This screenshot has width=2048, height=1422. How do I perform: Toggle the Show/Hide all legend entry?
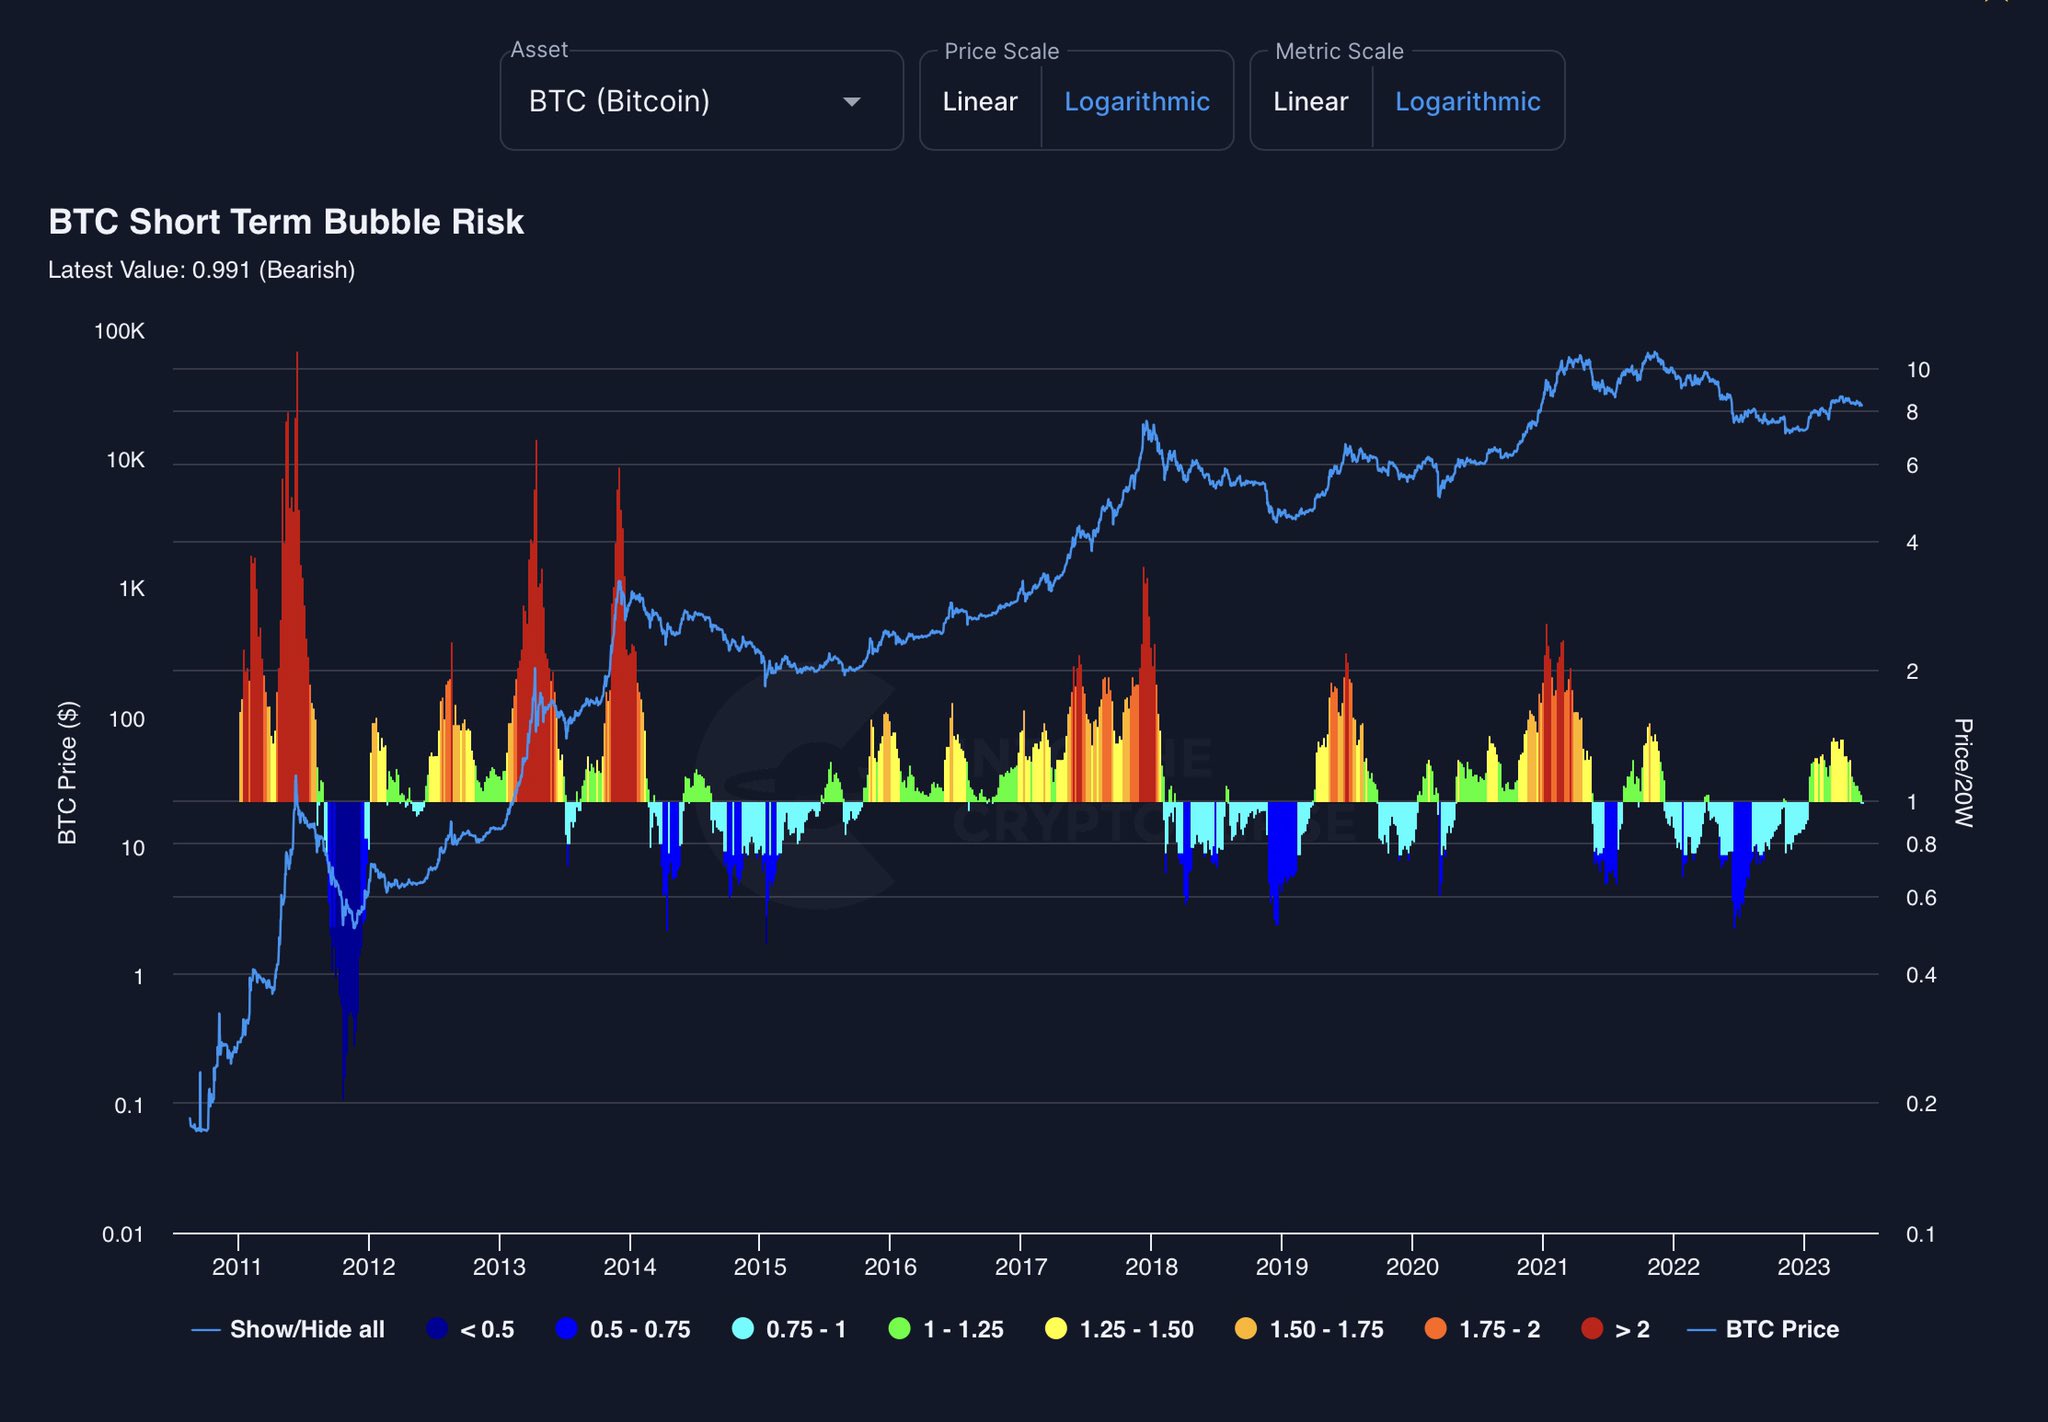[288, 1329]
